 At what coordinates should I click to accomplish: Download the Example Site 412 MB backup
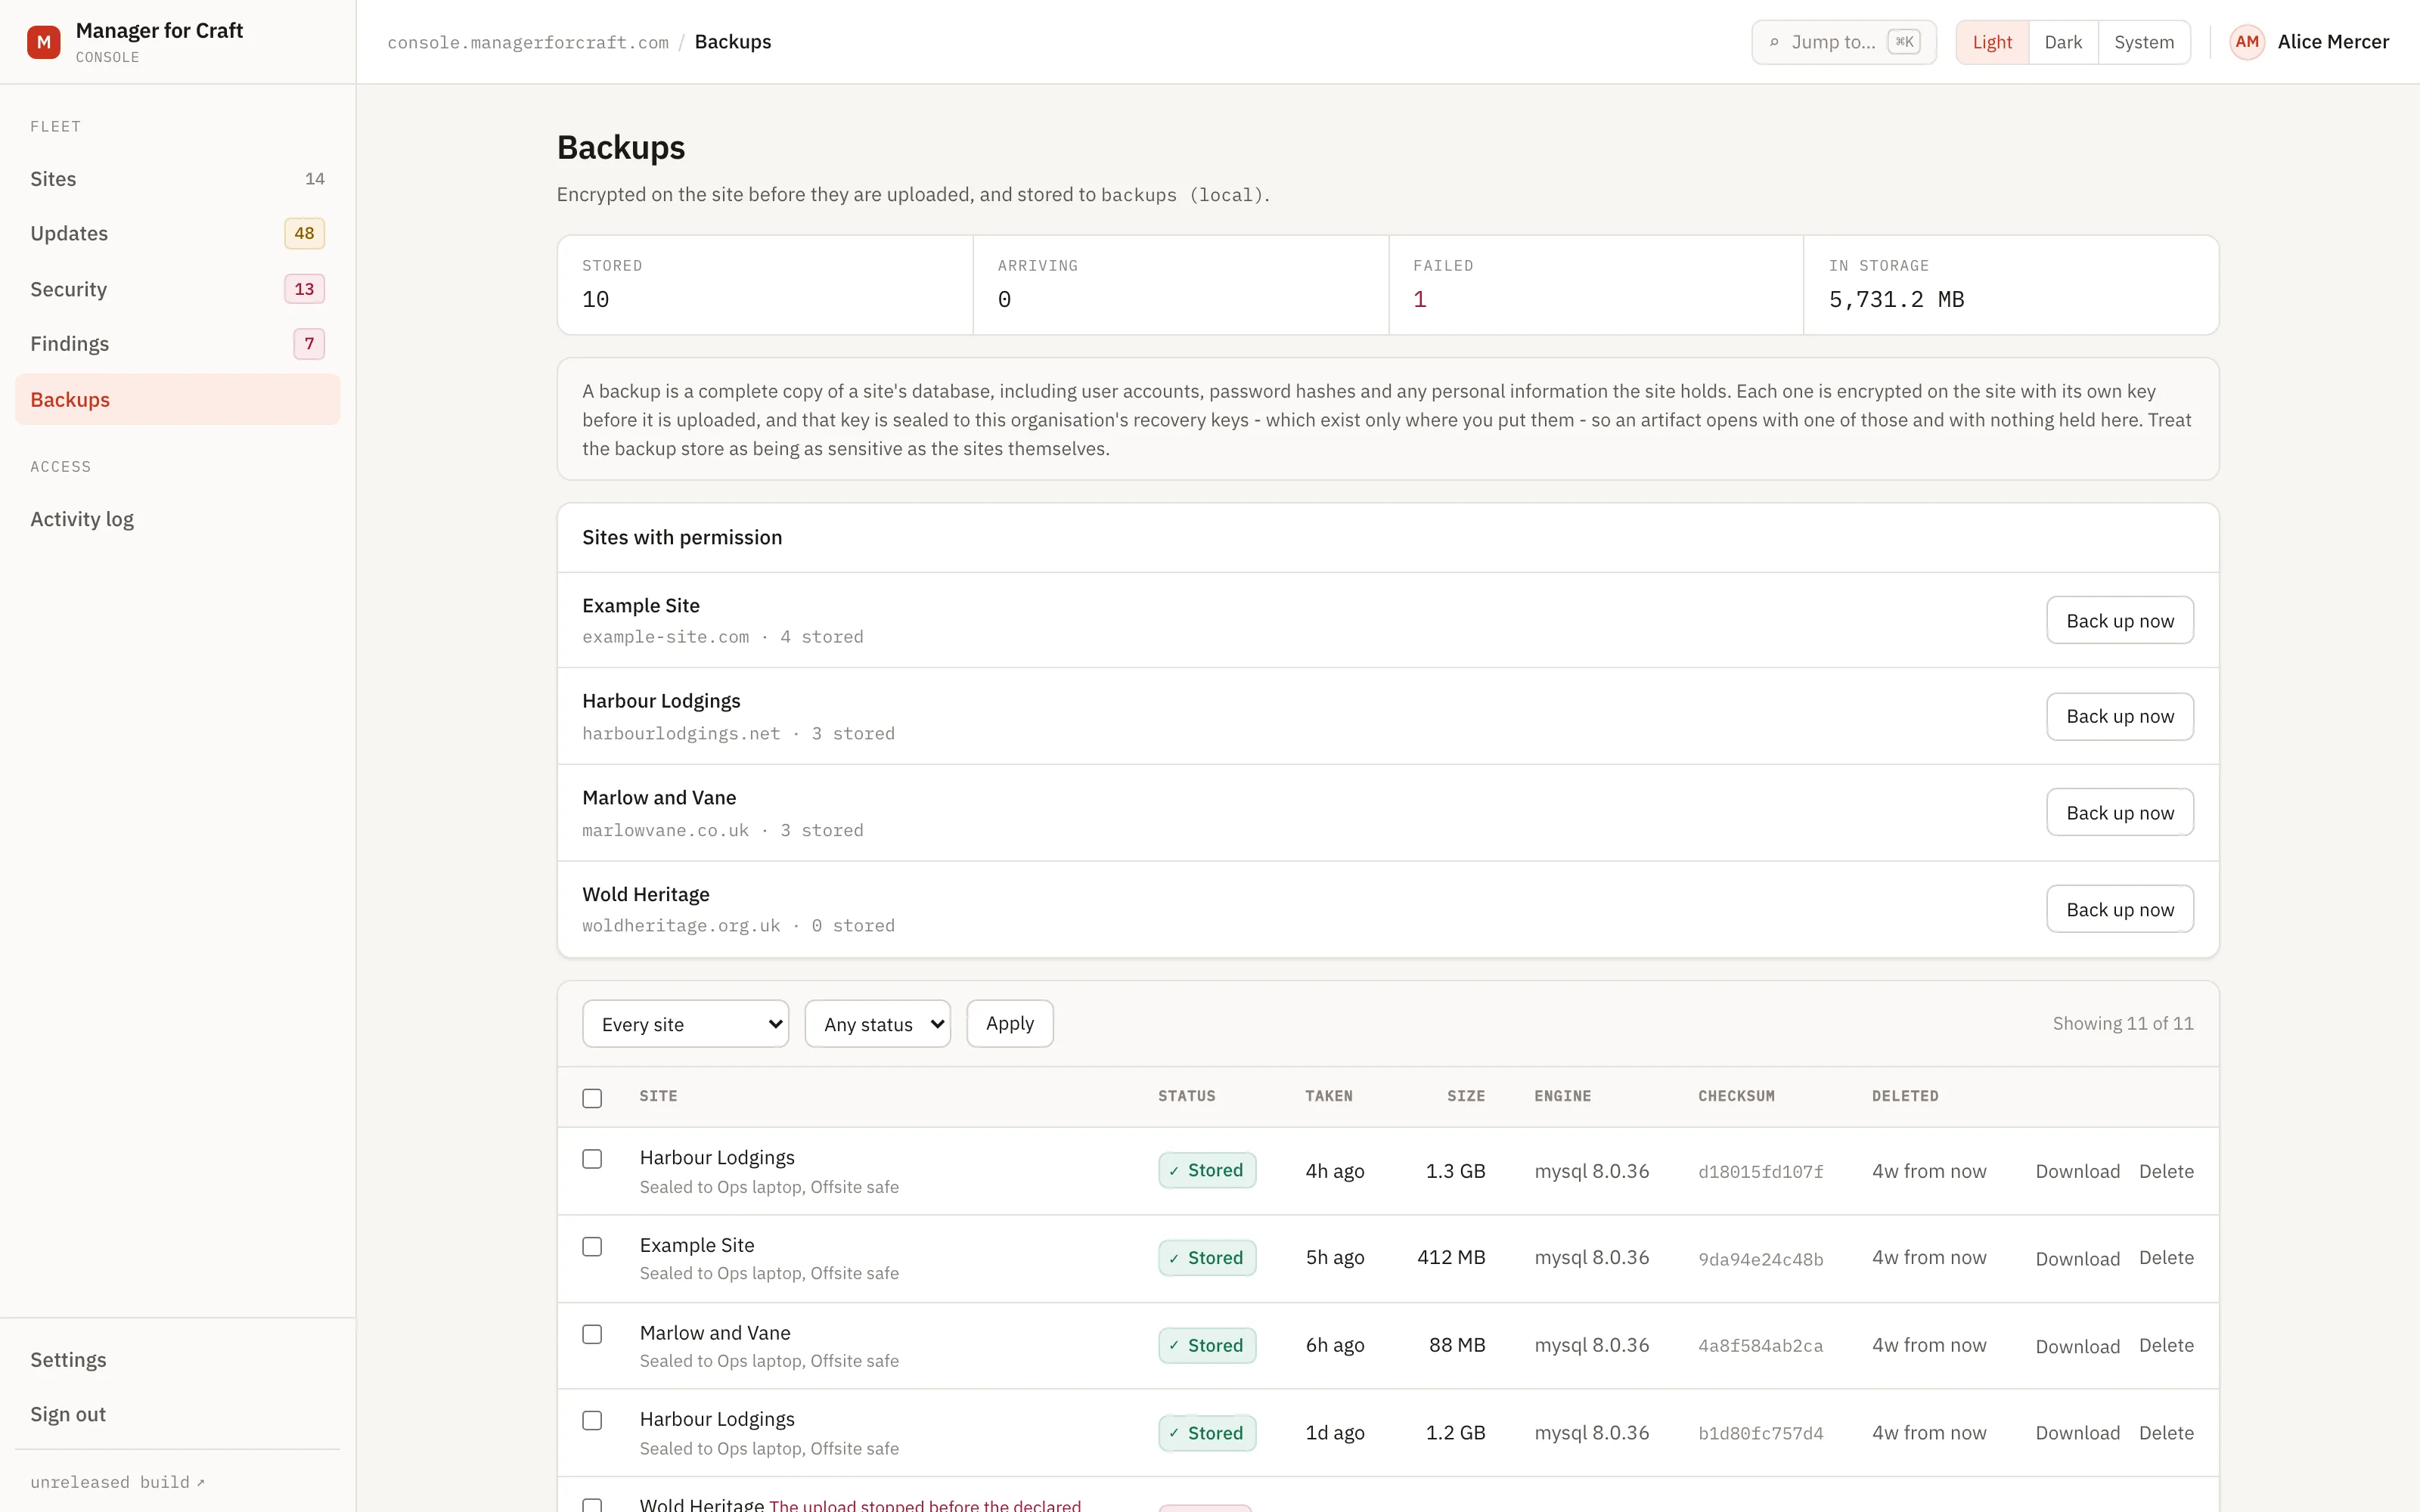click(2077, 1259)
